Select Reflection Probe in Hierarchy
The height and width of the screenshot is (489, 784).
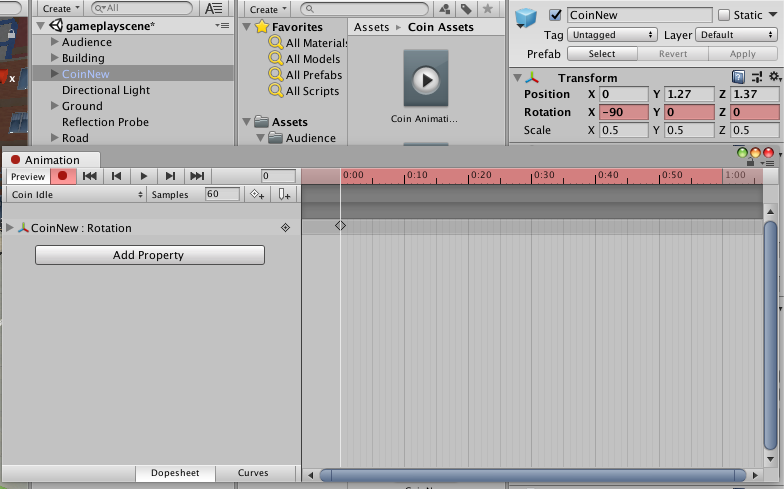[105, 122]
